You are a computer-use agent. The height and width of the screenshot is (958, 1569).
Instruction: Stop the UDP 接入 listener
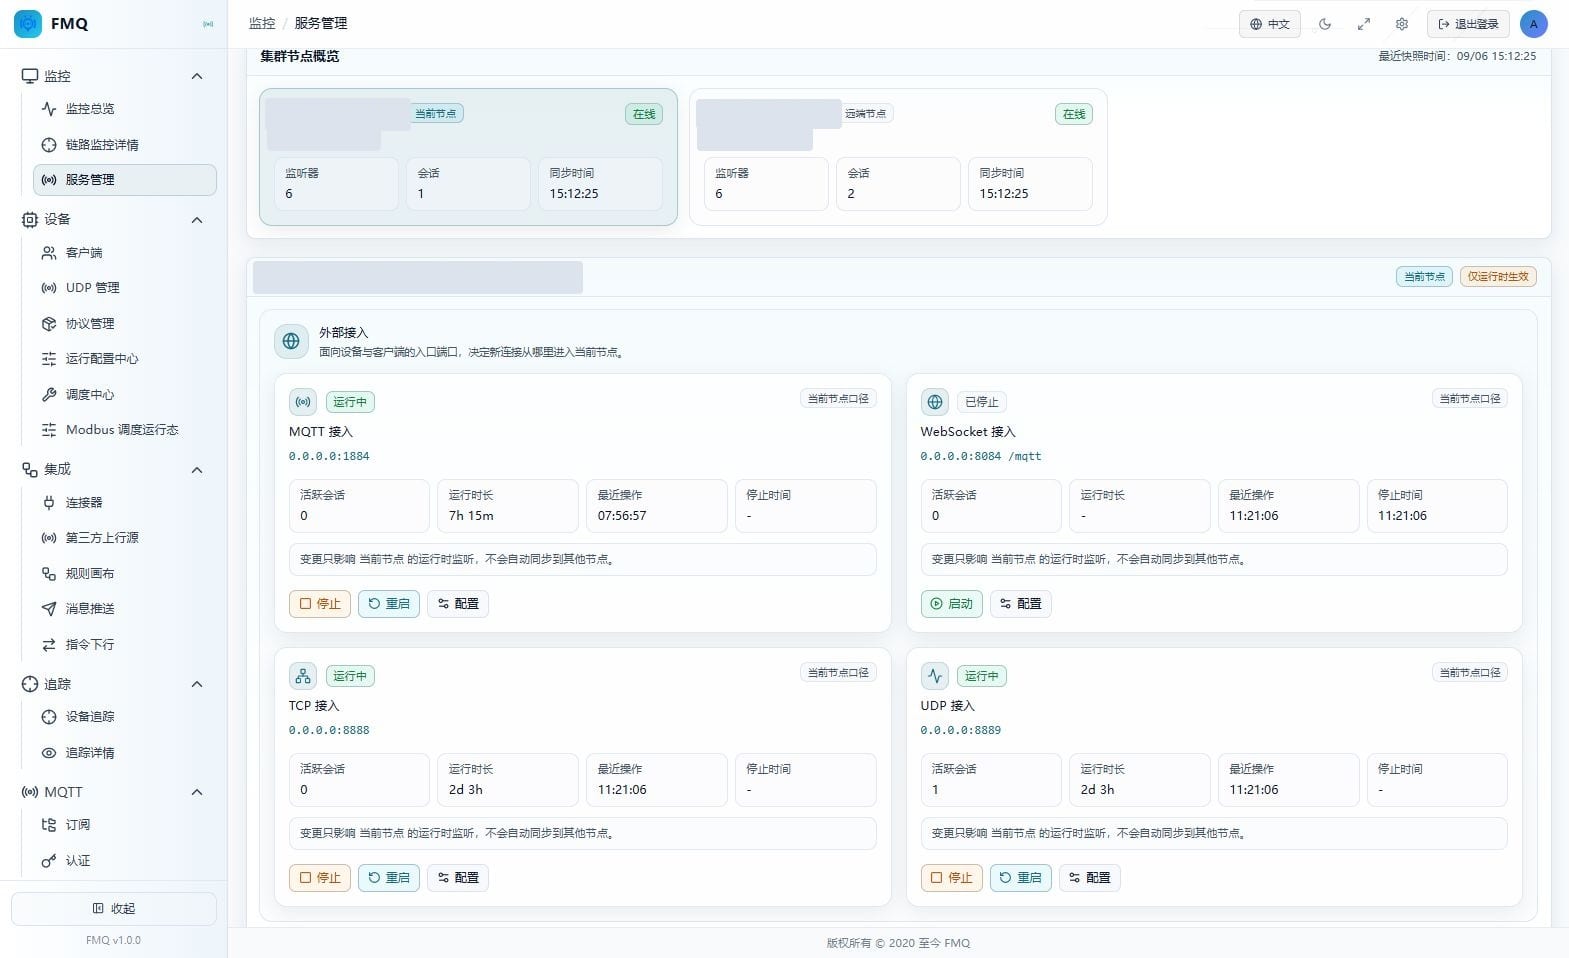pos(951,878)
